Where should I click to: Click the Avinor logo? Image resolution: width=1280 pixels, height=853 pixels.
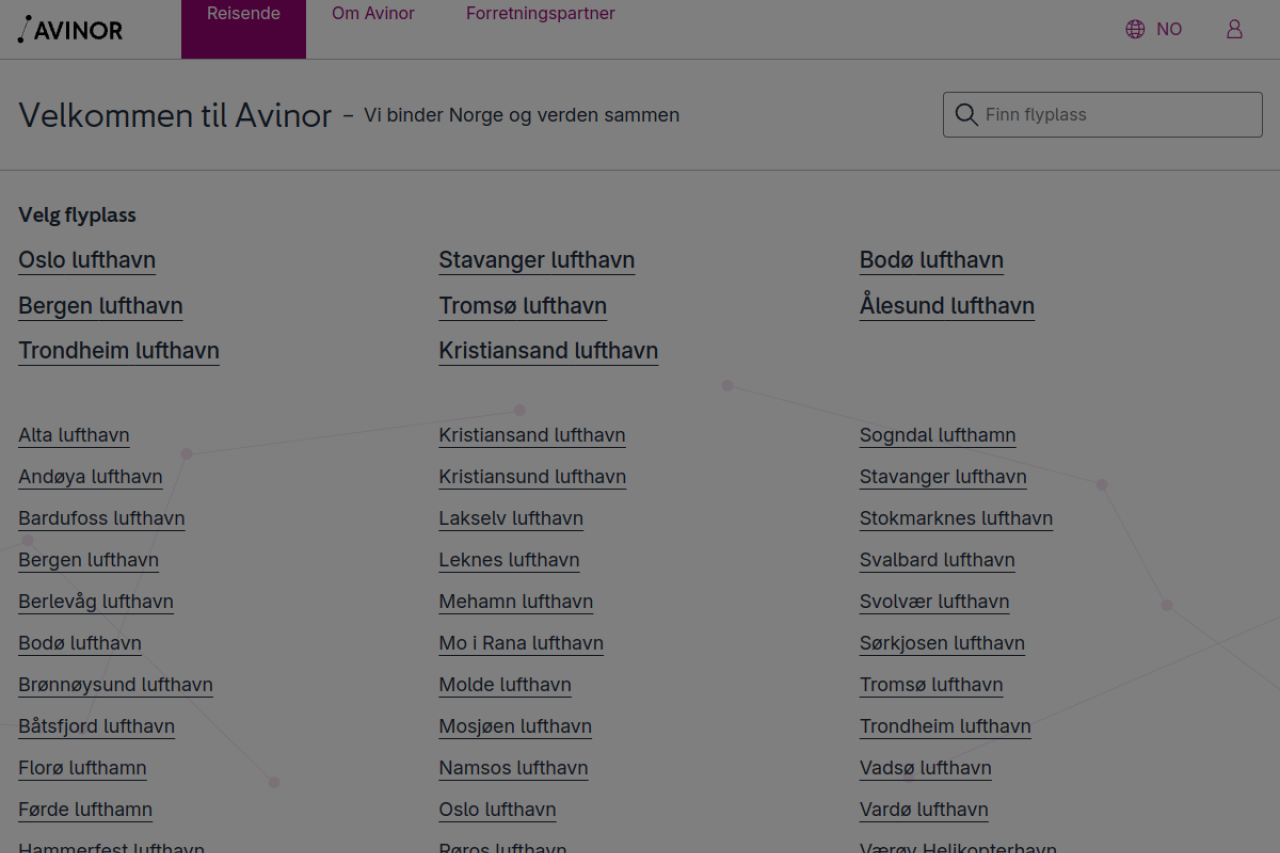[70, 30]
